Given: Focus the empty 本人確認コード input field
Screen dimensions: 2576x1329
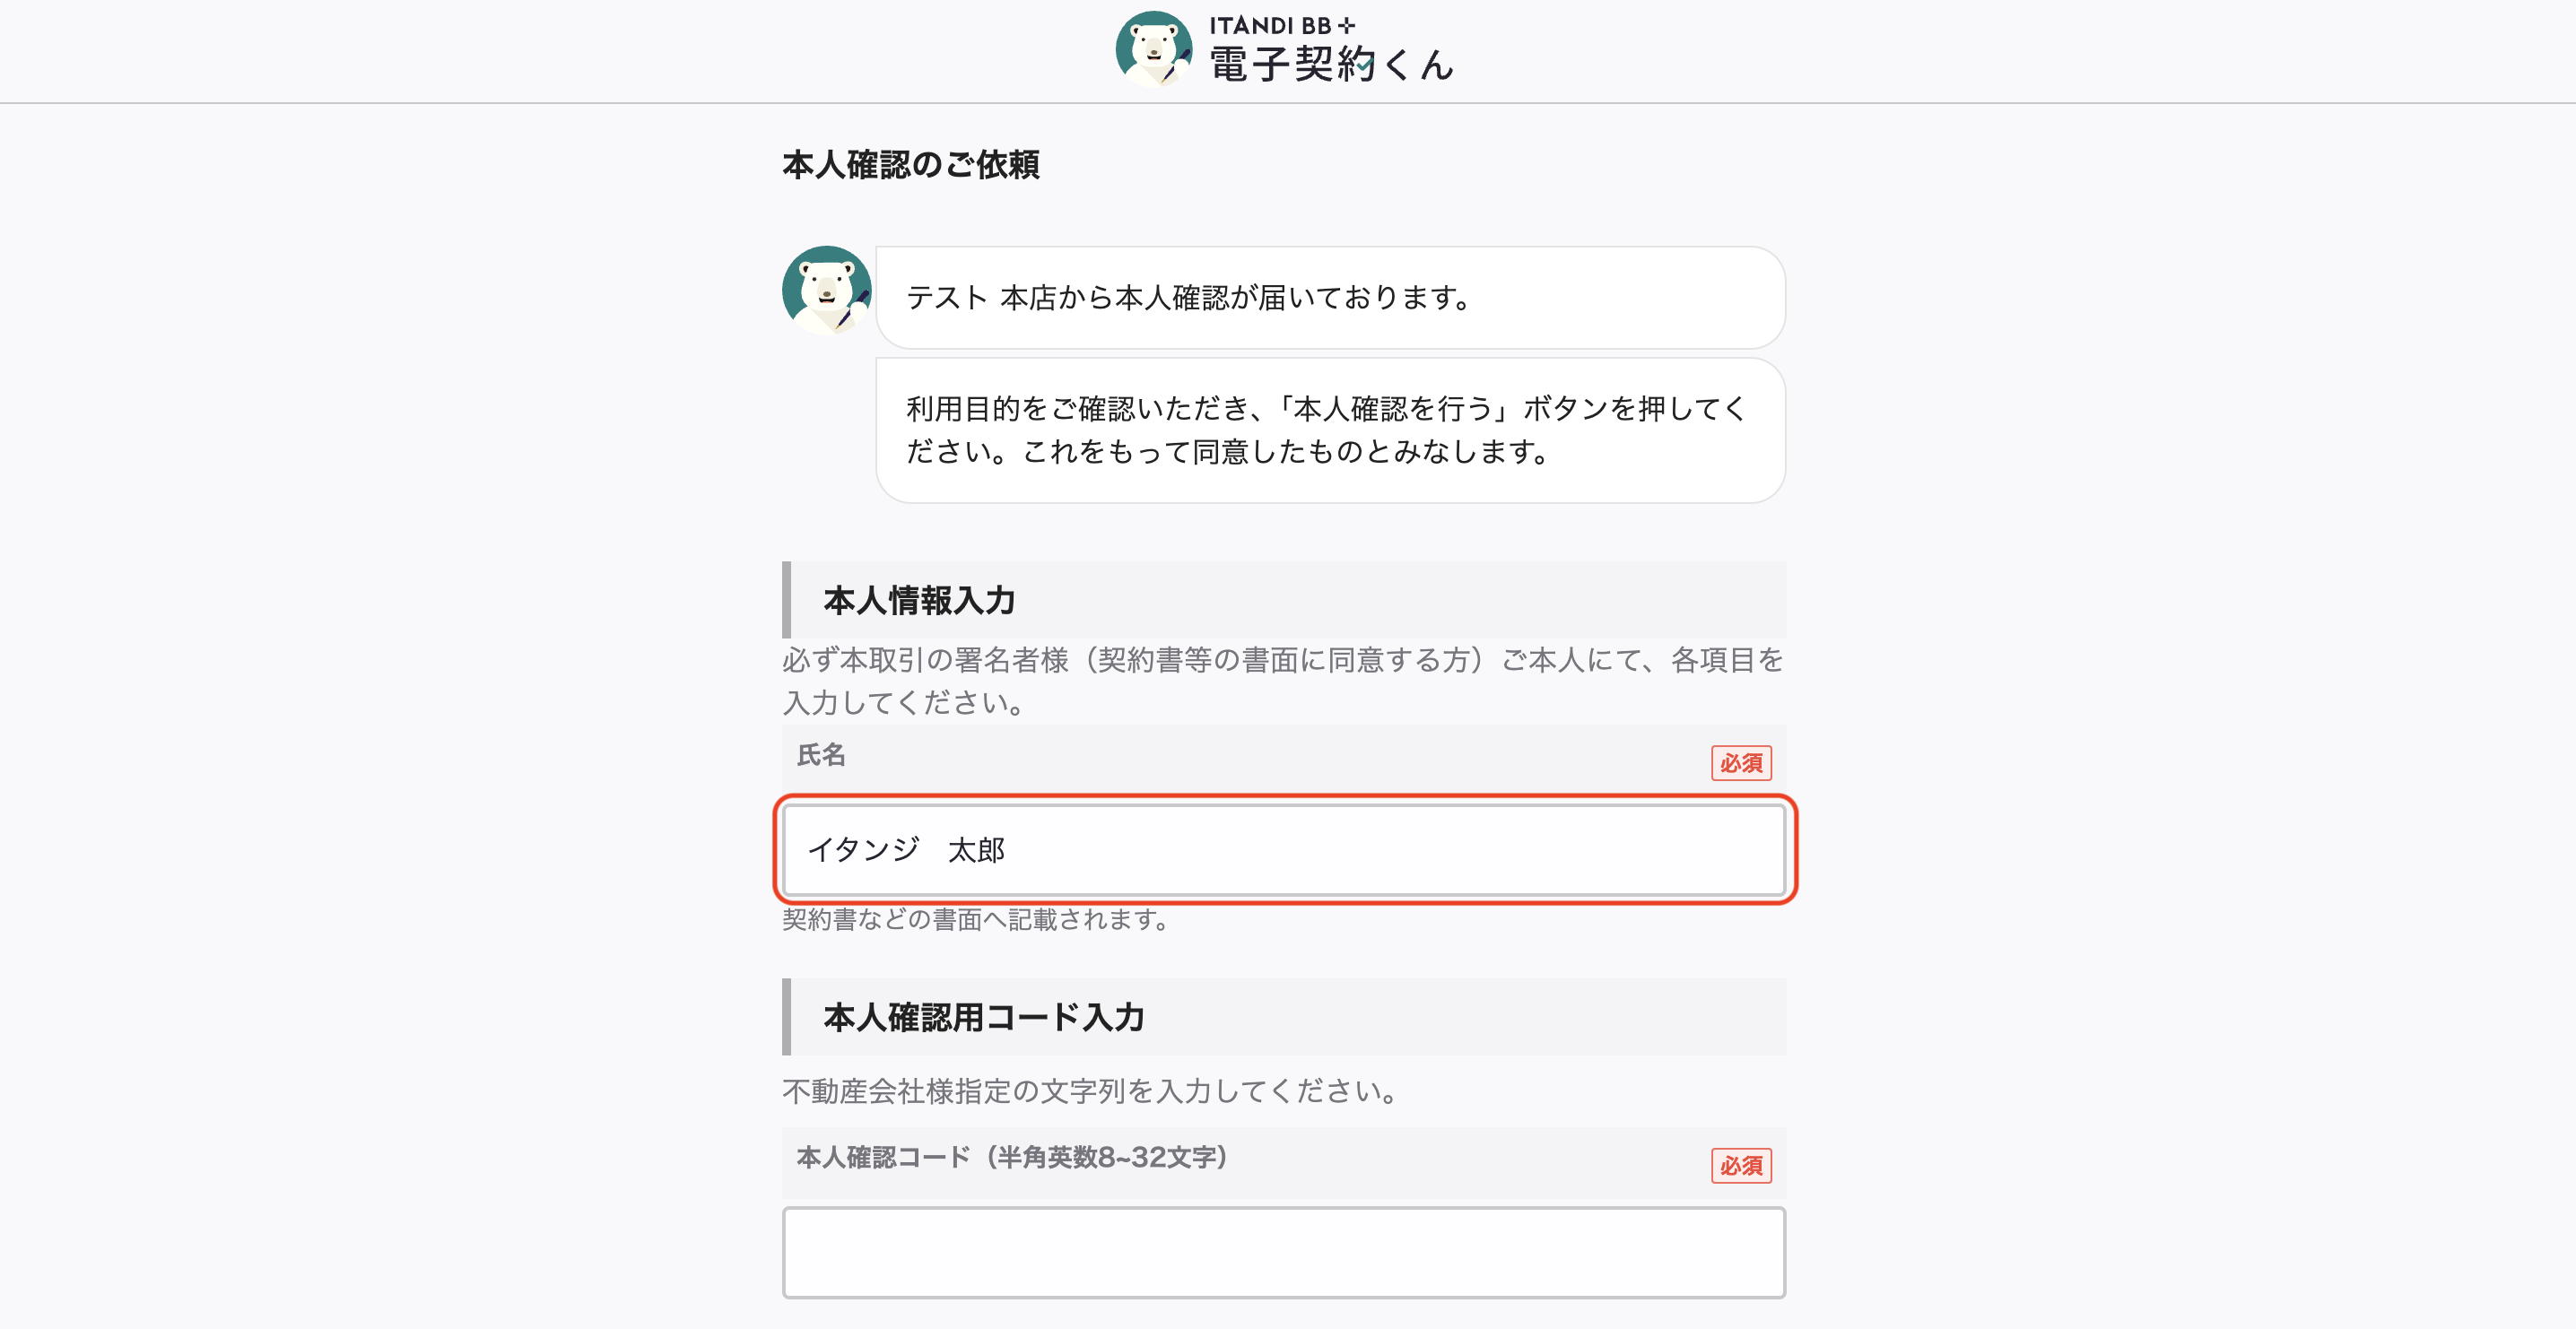Looking at the screenshot, I should click(1284, 1252).
